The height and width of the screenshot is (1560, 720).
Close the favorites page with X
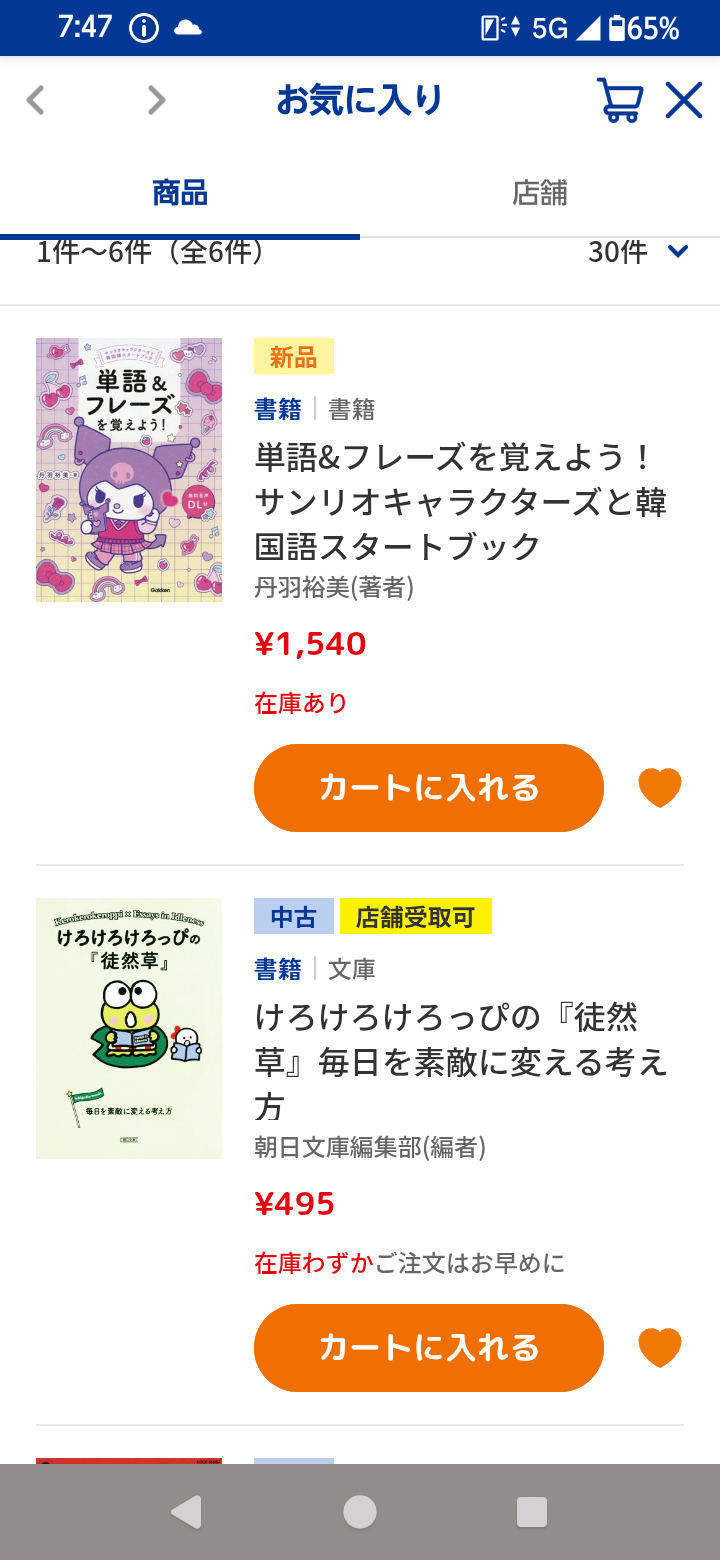(684, 100)
